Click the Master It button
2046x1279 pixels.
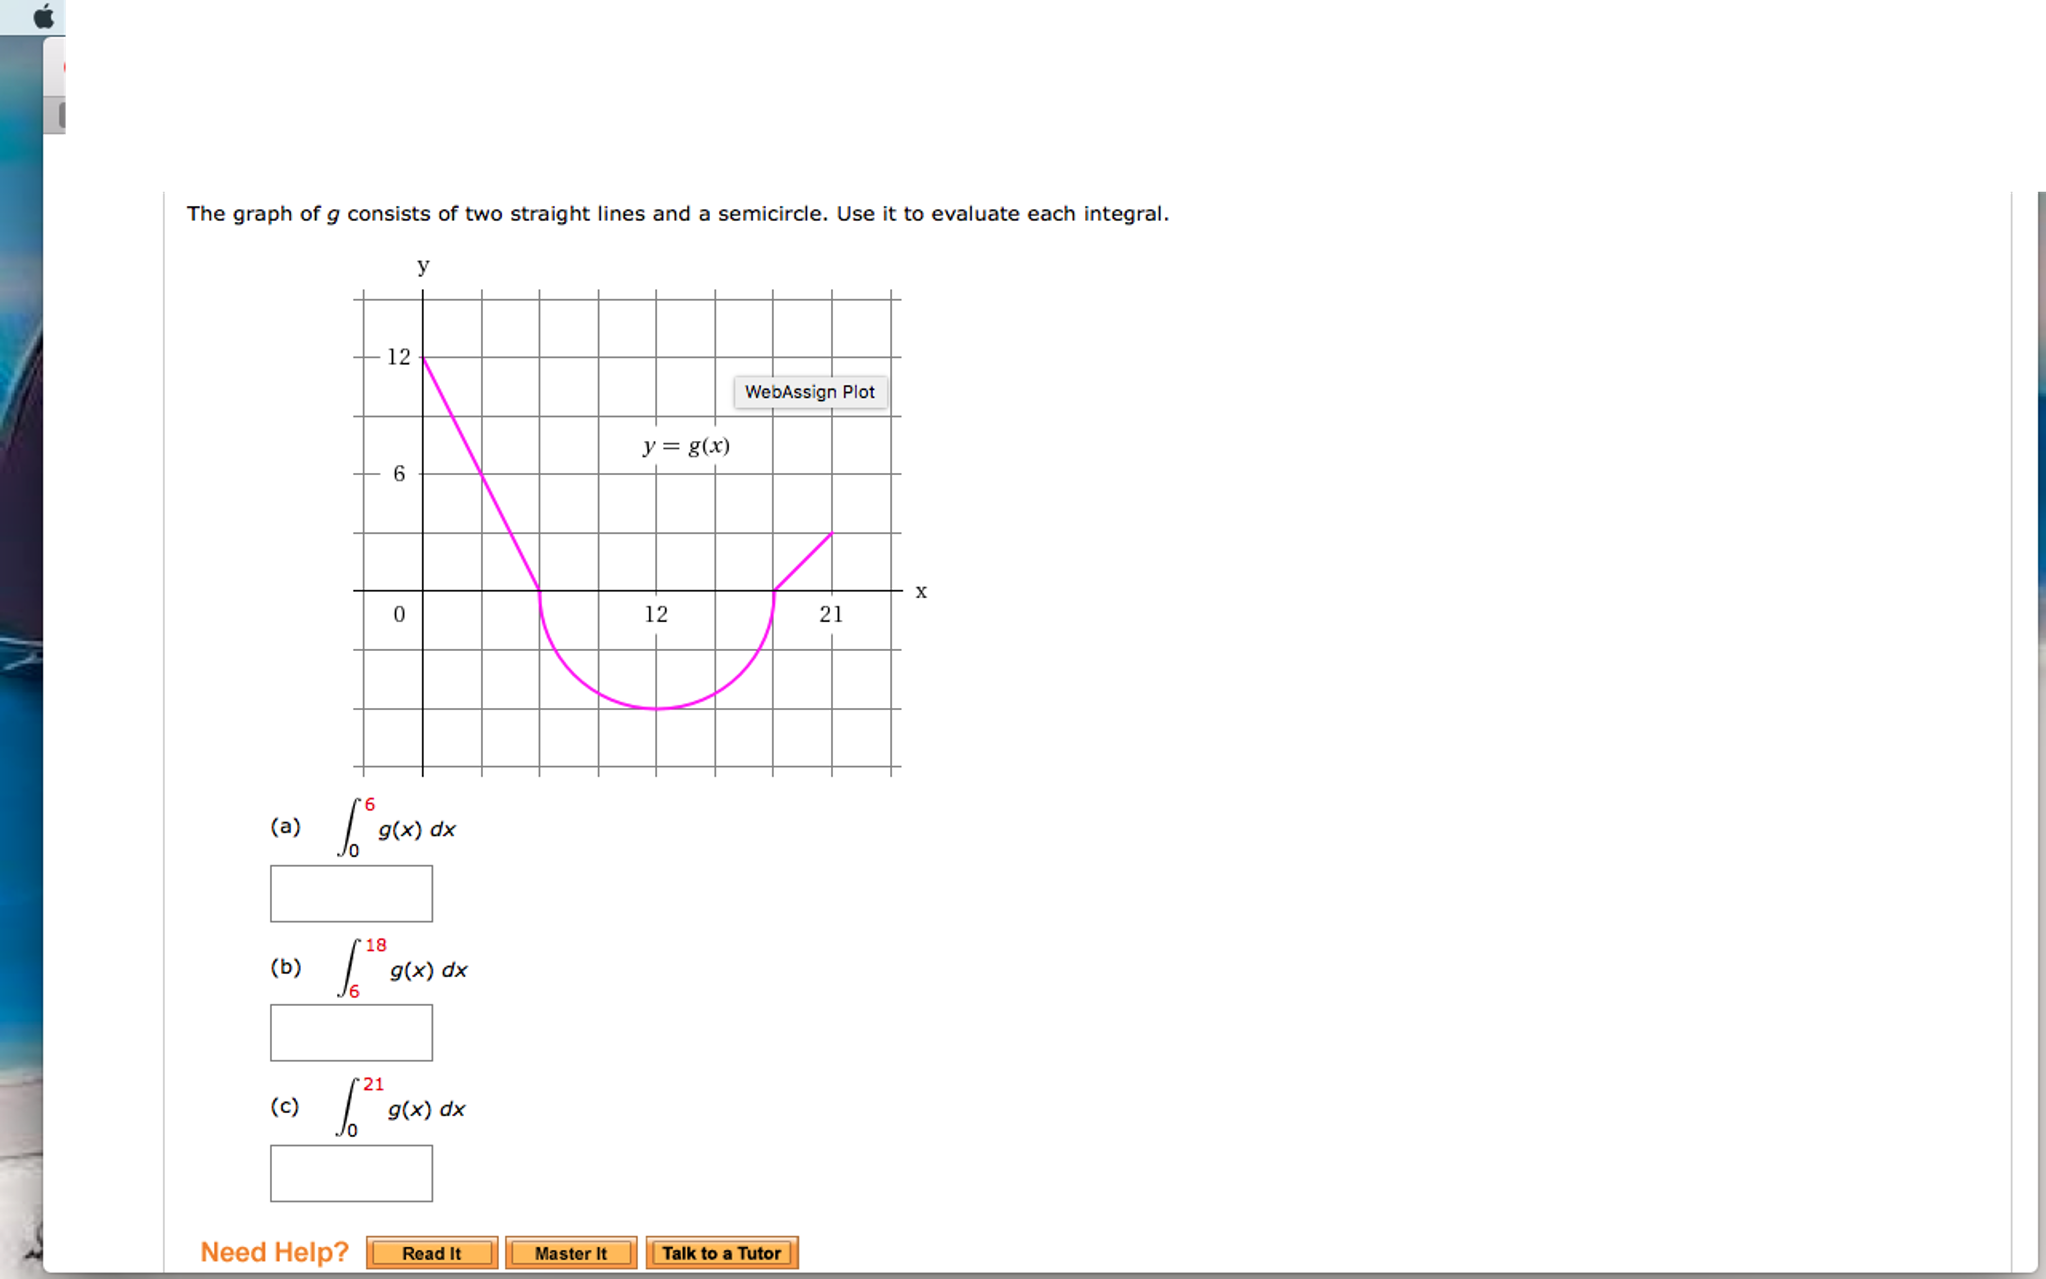click(571, 1253)
